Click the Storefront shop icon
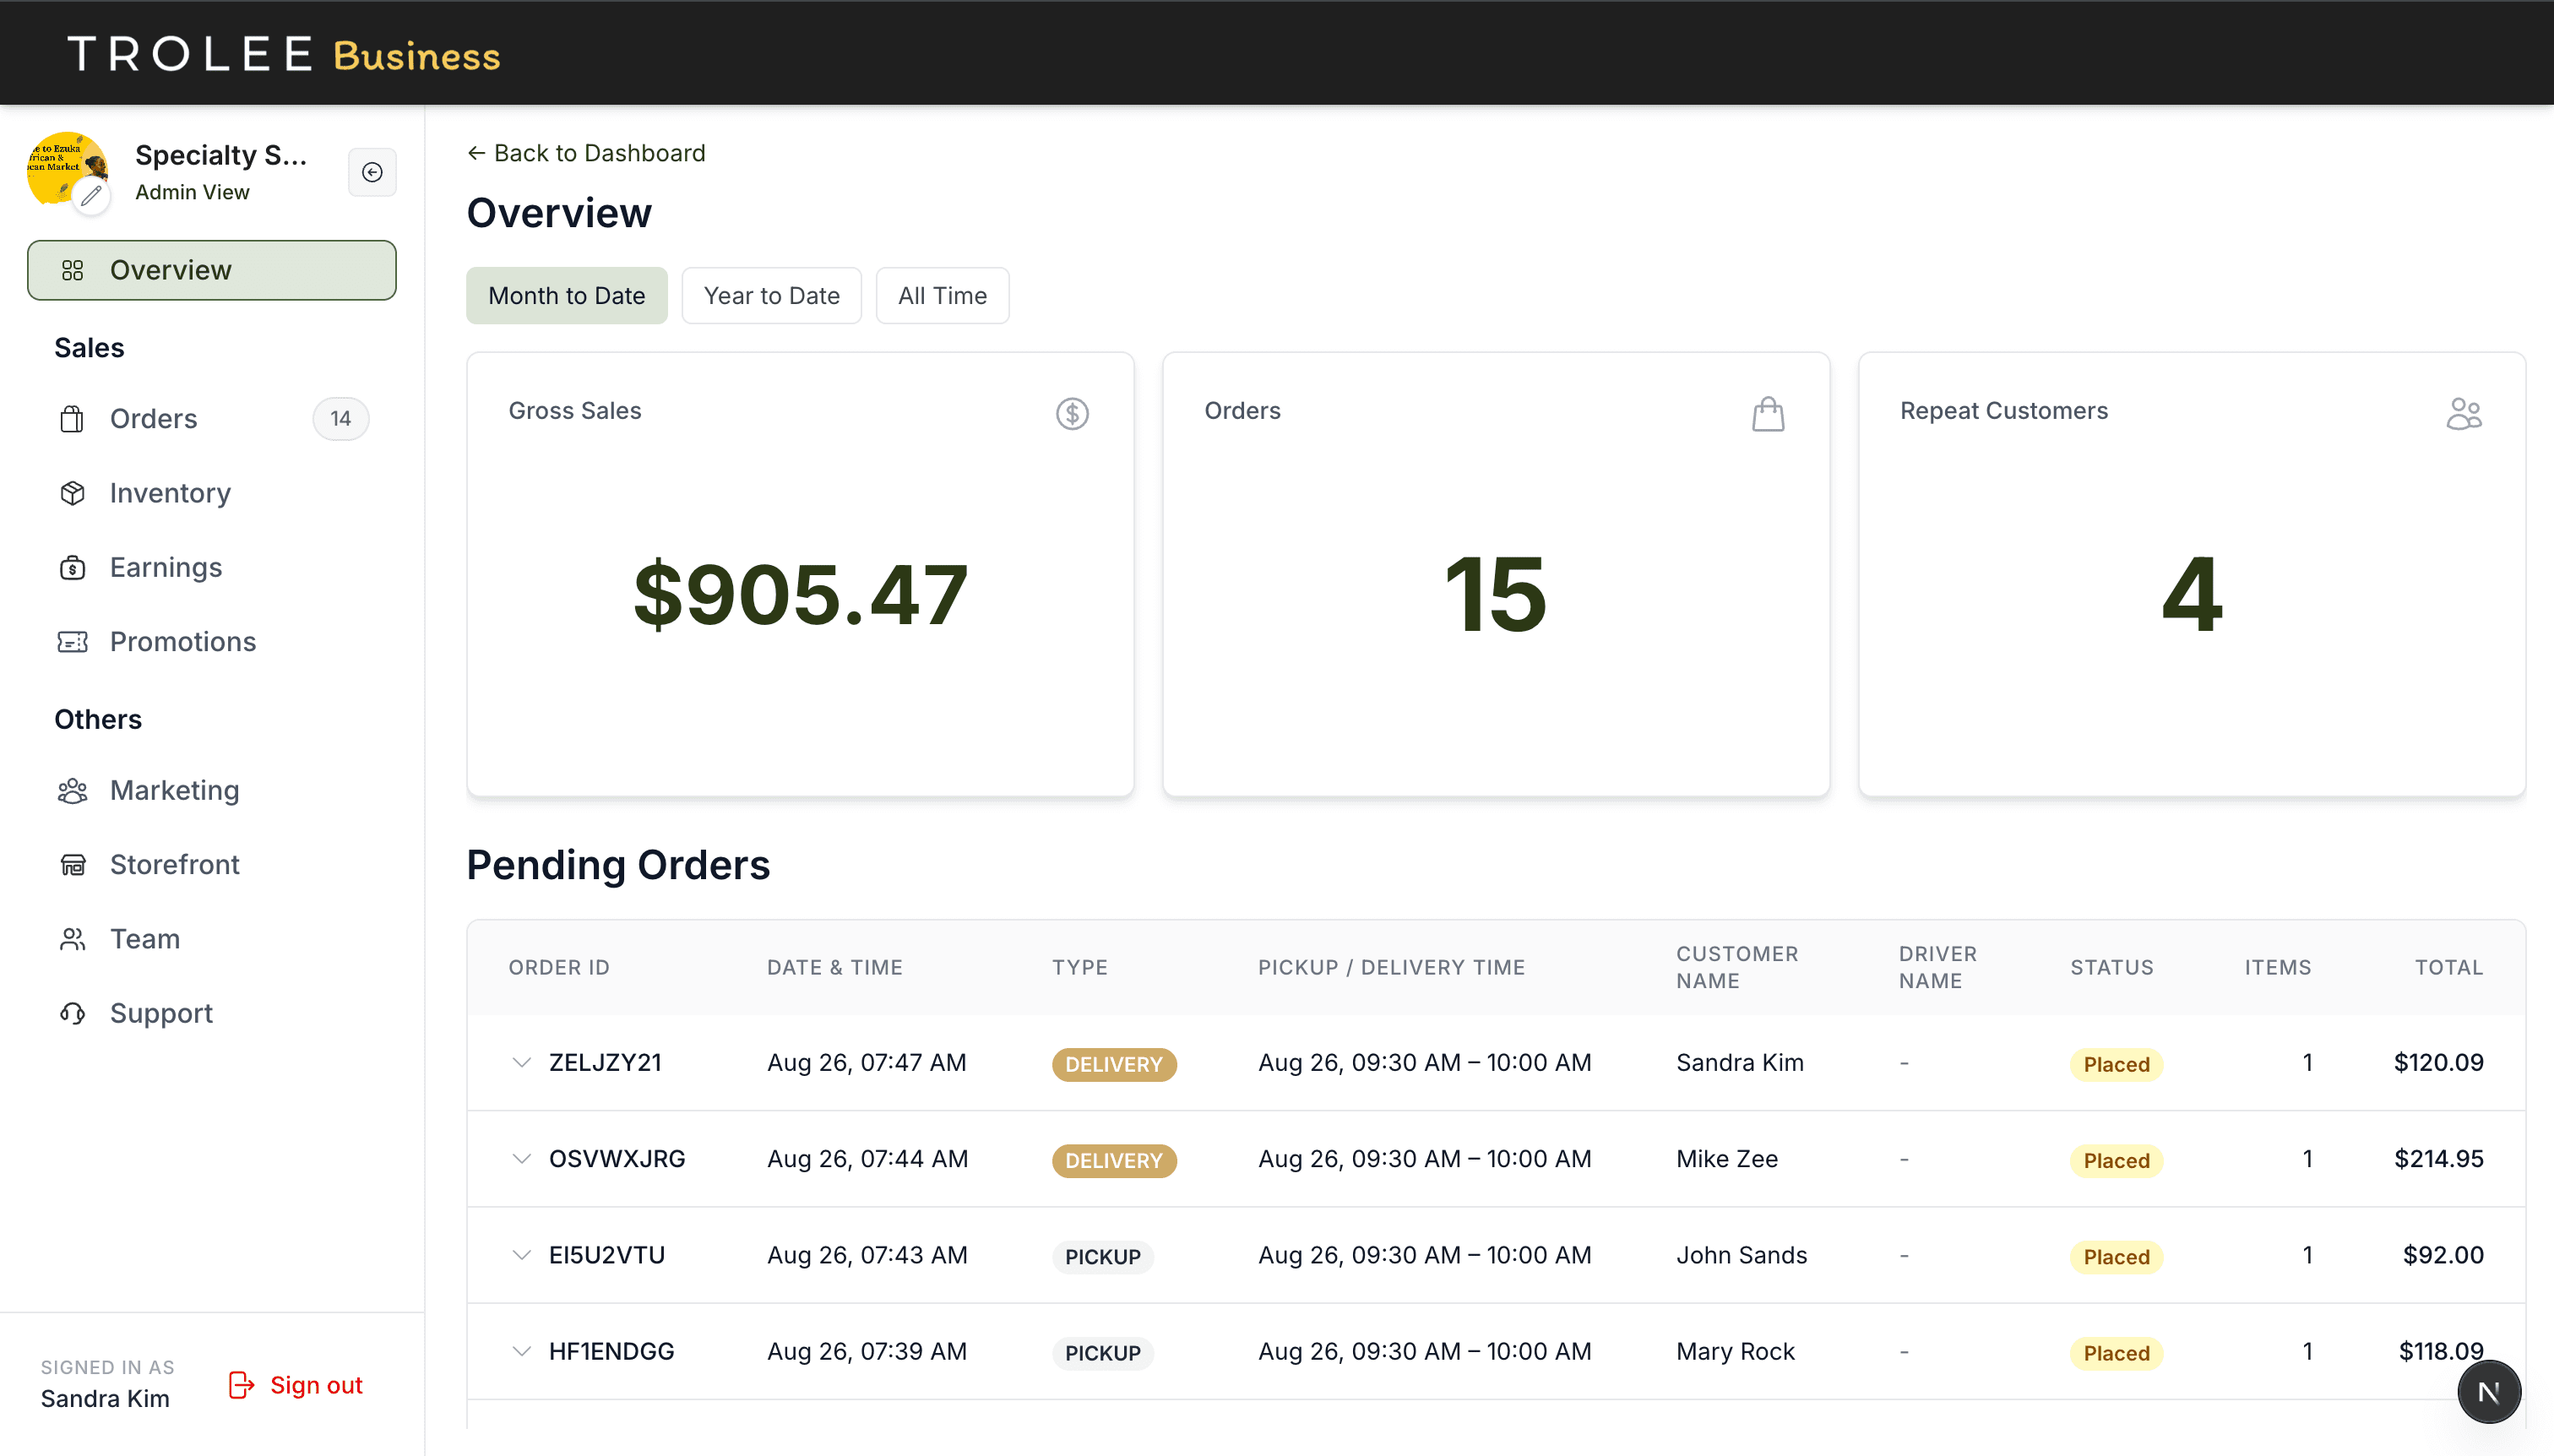The height and width of the screenshot is (1456, 2554). coord(73,865)
